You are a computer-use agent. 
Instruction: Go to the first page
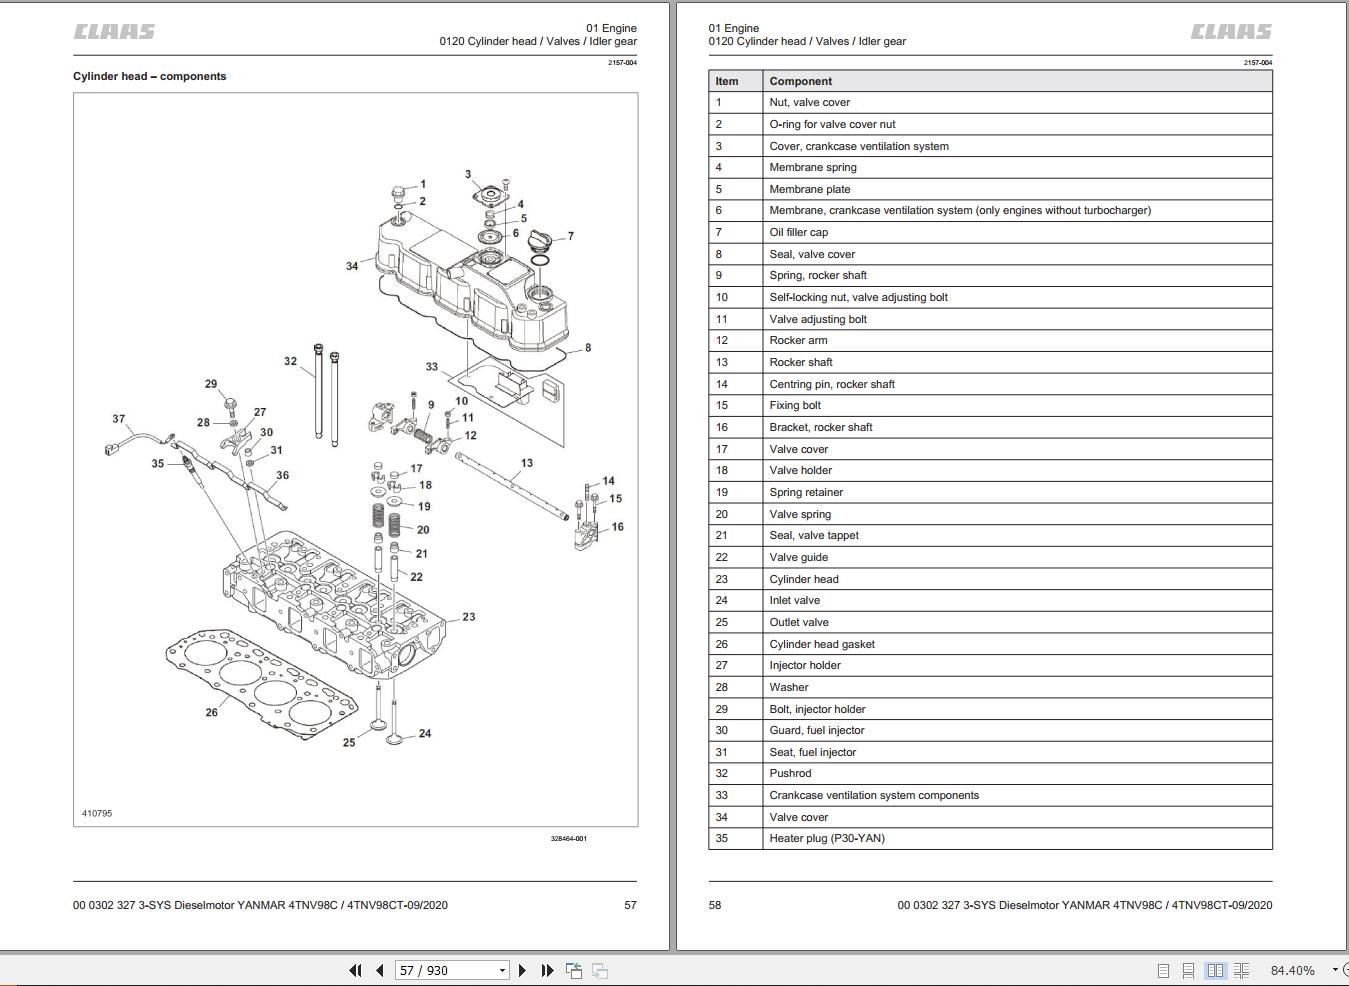(x=355, y=970)
